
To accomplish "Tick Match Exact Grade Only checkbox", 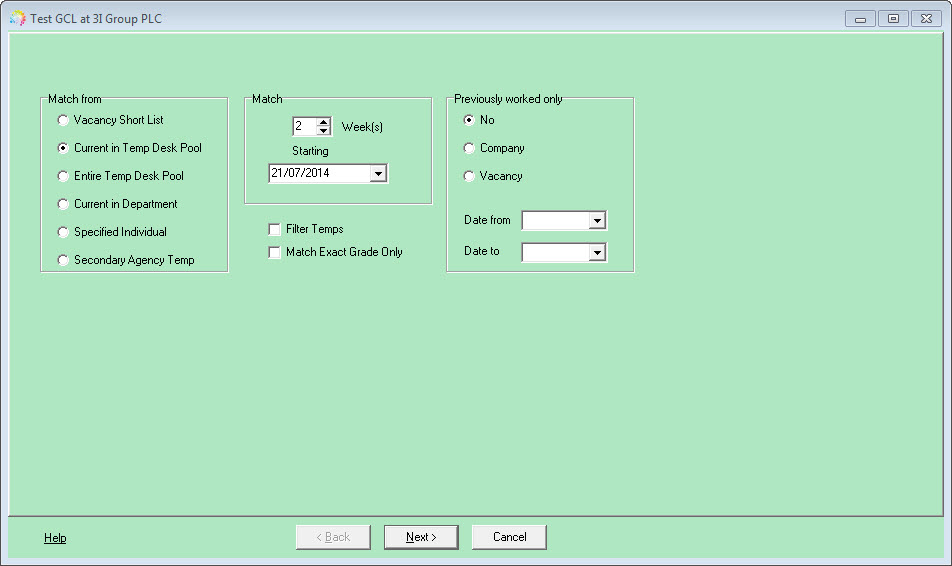I will click(274, 253).
